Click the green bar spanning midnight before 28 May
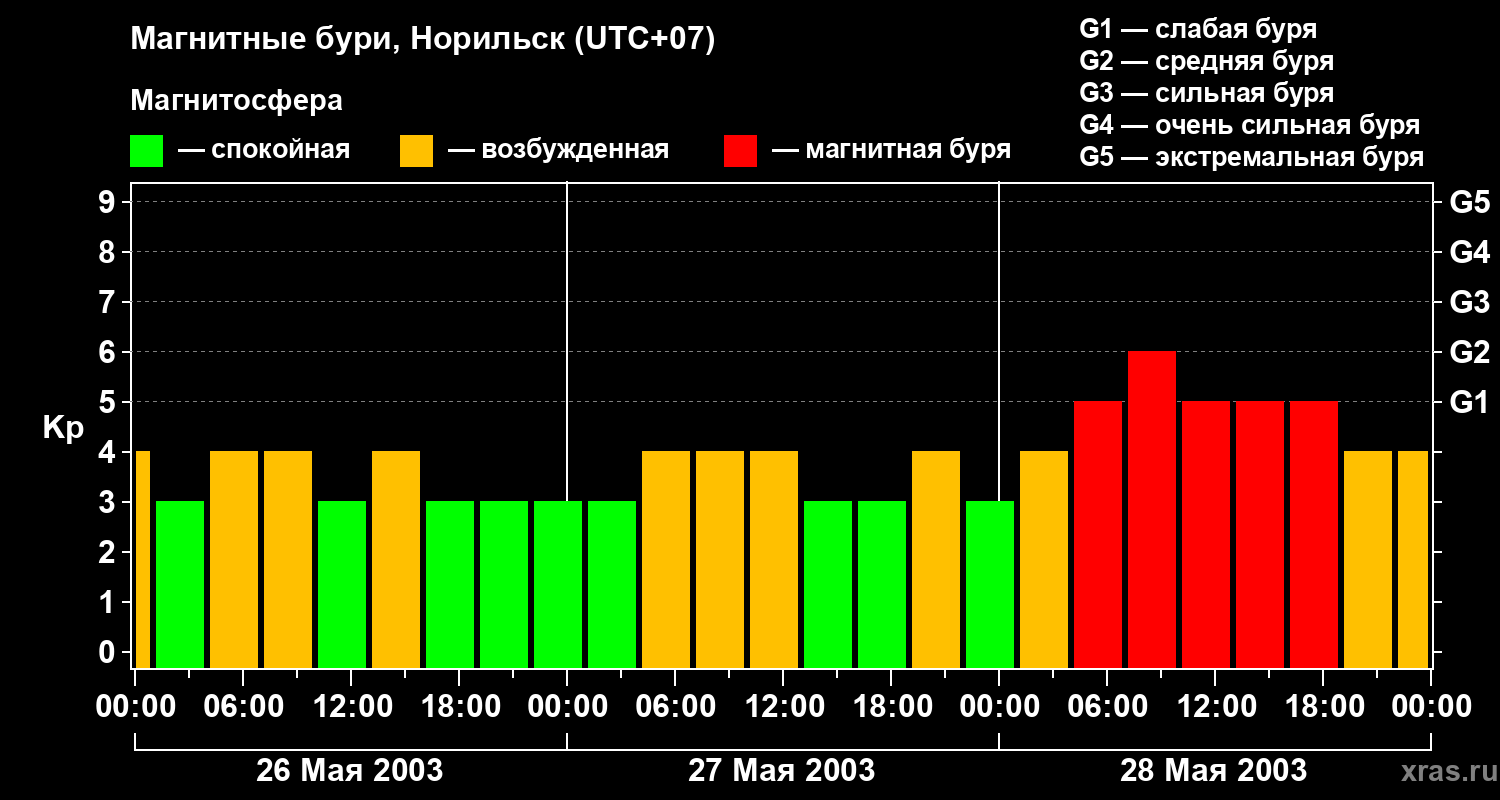Viewport: 1500px width, 800px height. click(990, 585)
